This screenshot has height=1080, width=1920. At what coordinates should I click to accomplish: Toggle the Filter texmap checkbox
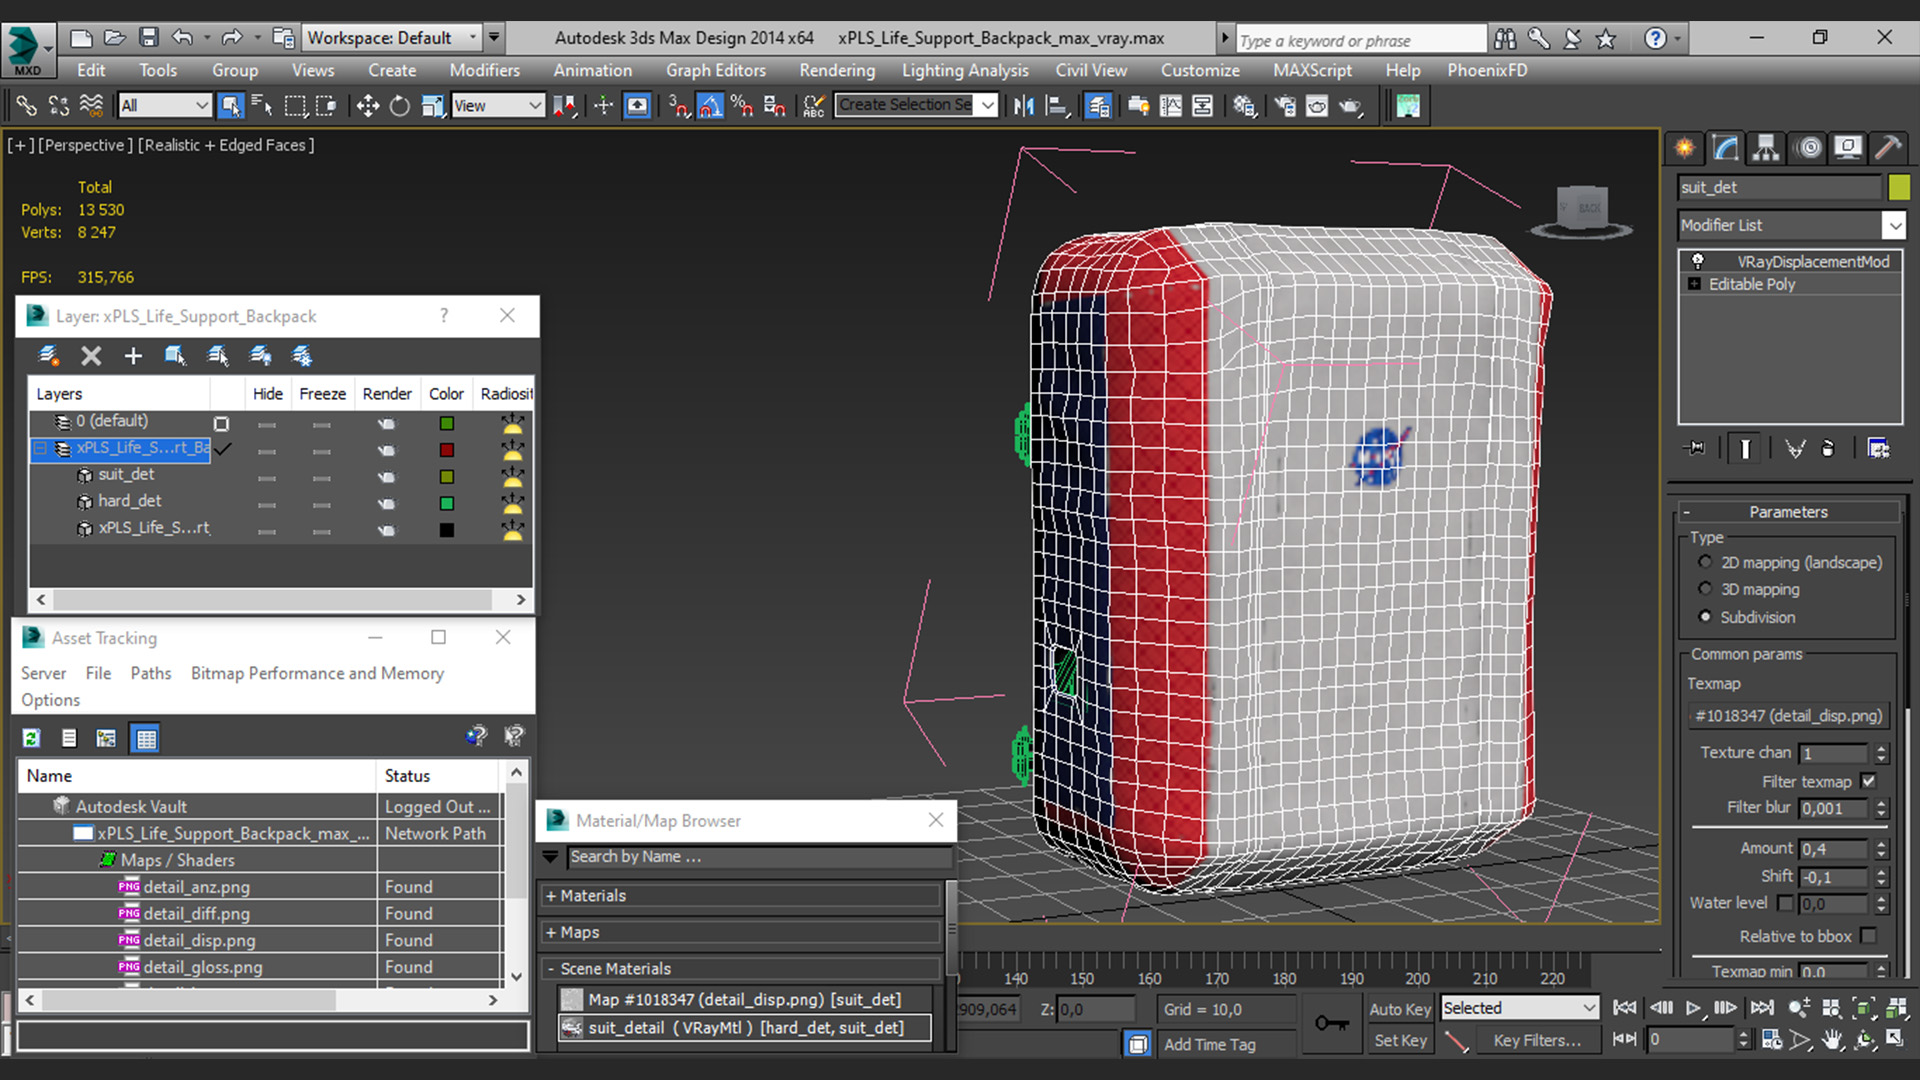tap(1868, 781)
